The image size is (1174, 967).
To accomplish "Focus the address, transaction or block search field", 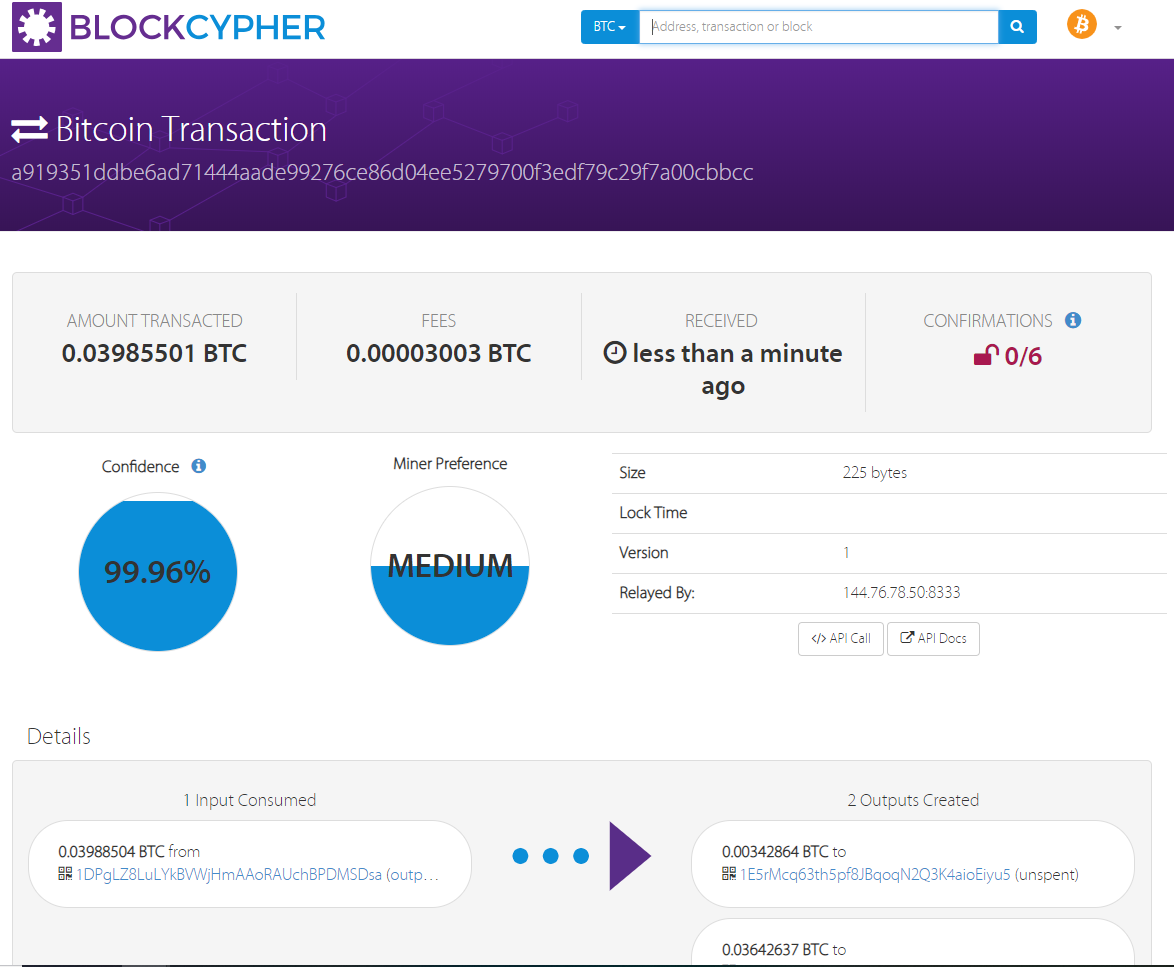I will tap(818, 27).
